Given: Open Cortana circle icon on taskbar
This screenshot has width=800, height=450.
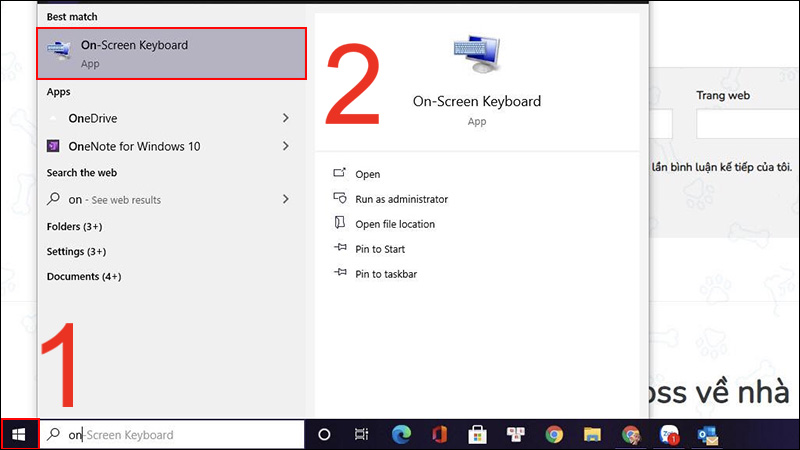Looking at the screenshot, I should tap(324, 434).
